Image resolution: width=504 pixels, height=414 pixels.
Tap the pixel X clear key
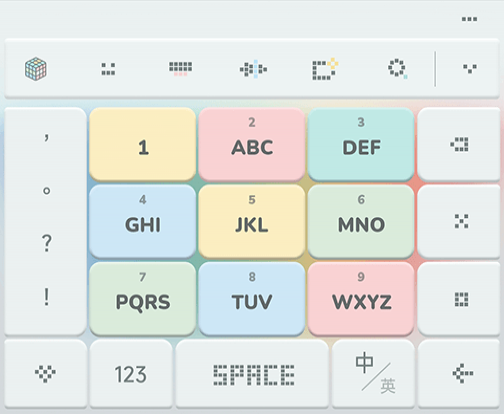click(x=459, y=221)
